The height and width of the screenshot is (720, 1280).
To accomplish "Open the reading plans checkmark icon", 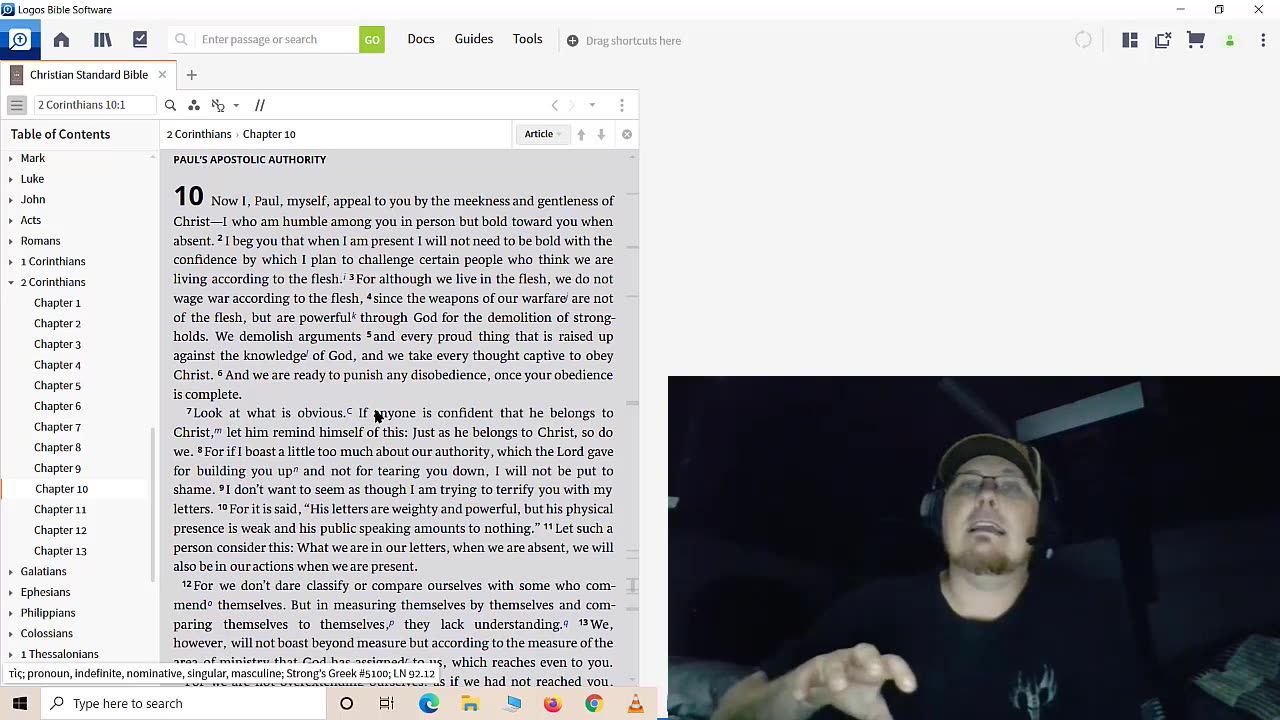I will (x=140, y=40).
